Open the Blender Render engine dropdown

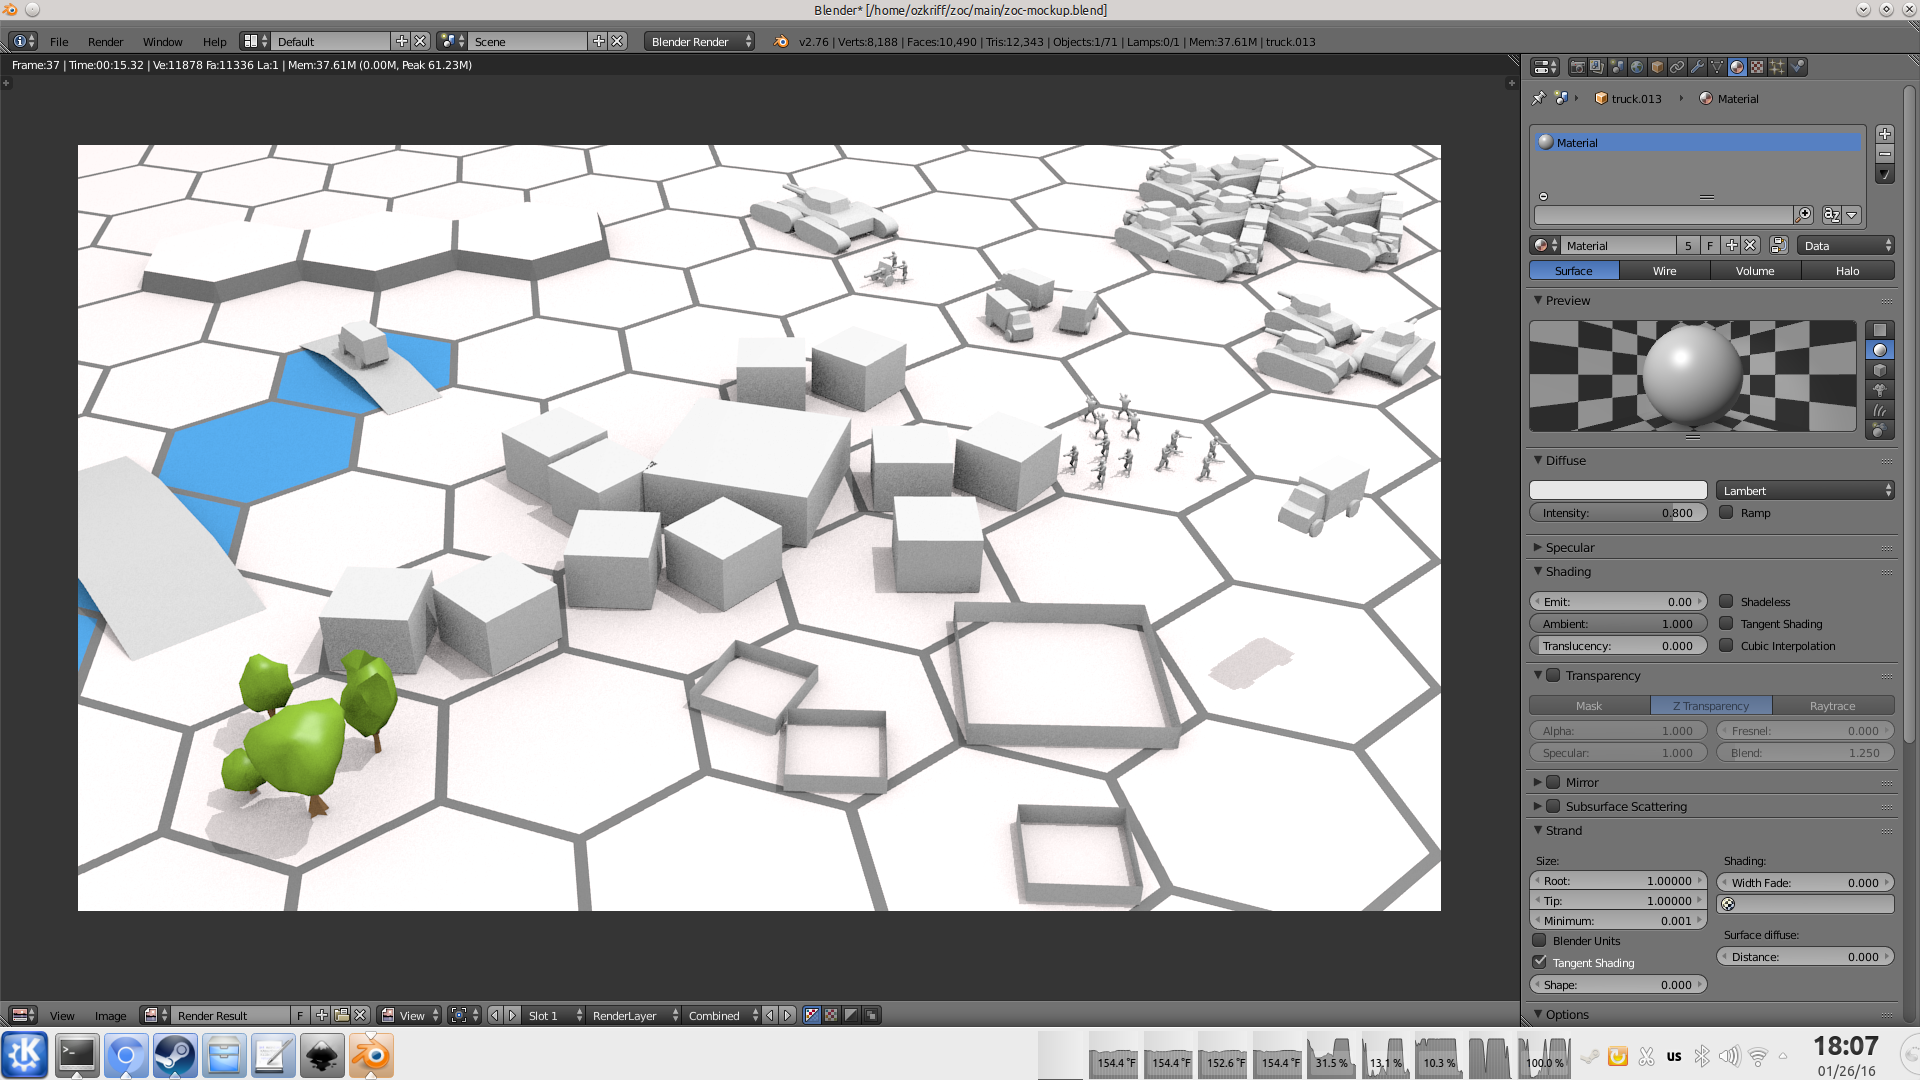click(699, 41)
